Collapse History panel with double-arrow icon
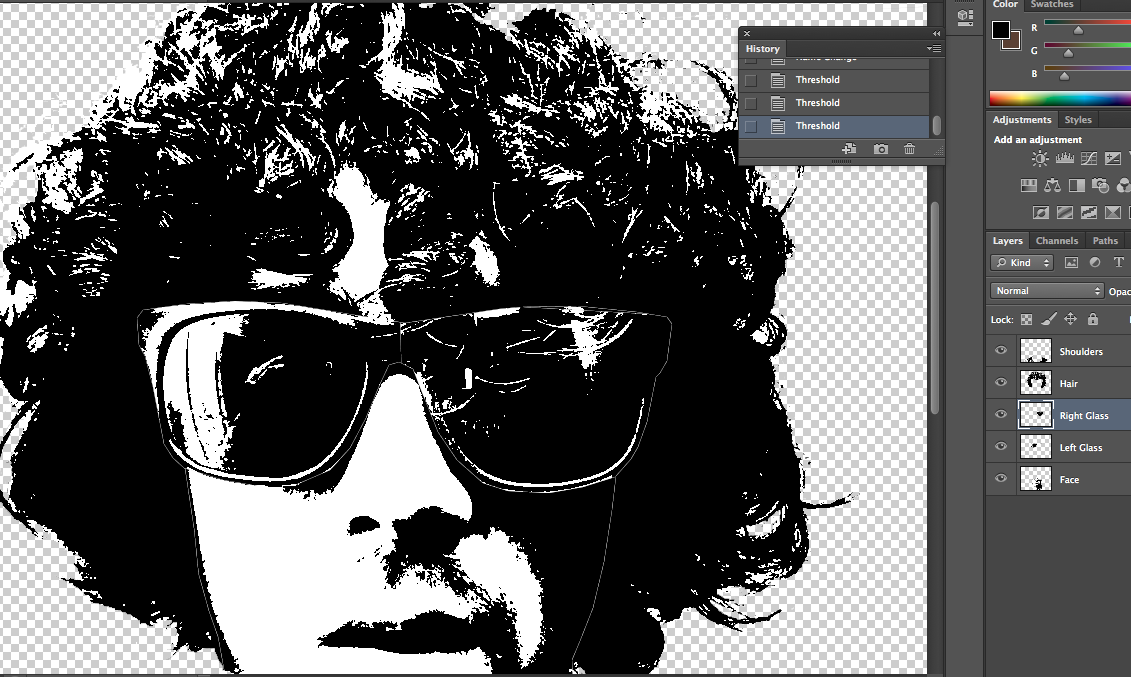The width and height of the screenshot is (1131, 677). [x=936, y=33]
